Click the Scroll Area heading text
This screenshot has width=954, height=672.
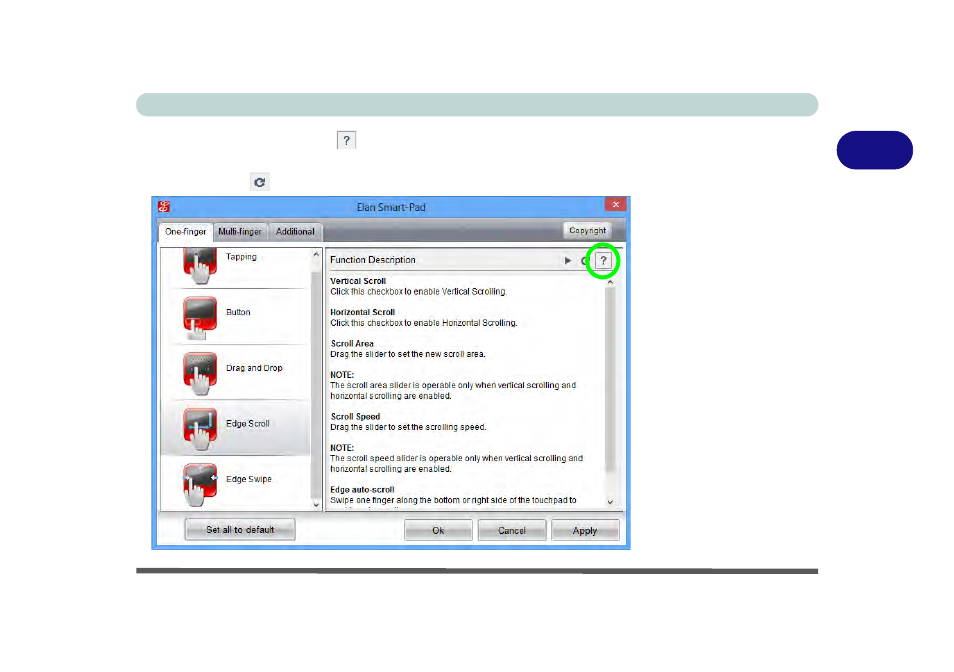352,344
